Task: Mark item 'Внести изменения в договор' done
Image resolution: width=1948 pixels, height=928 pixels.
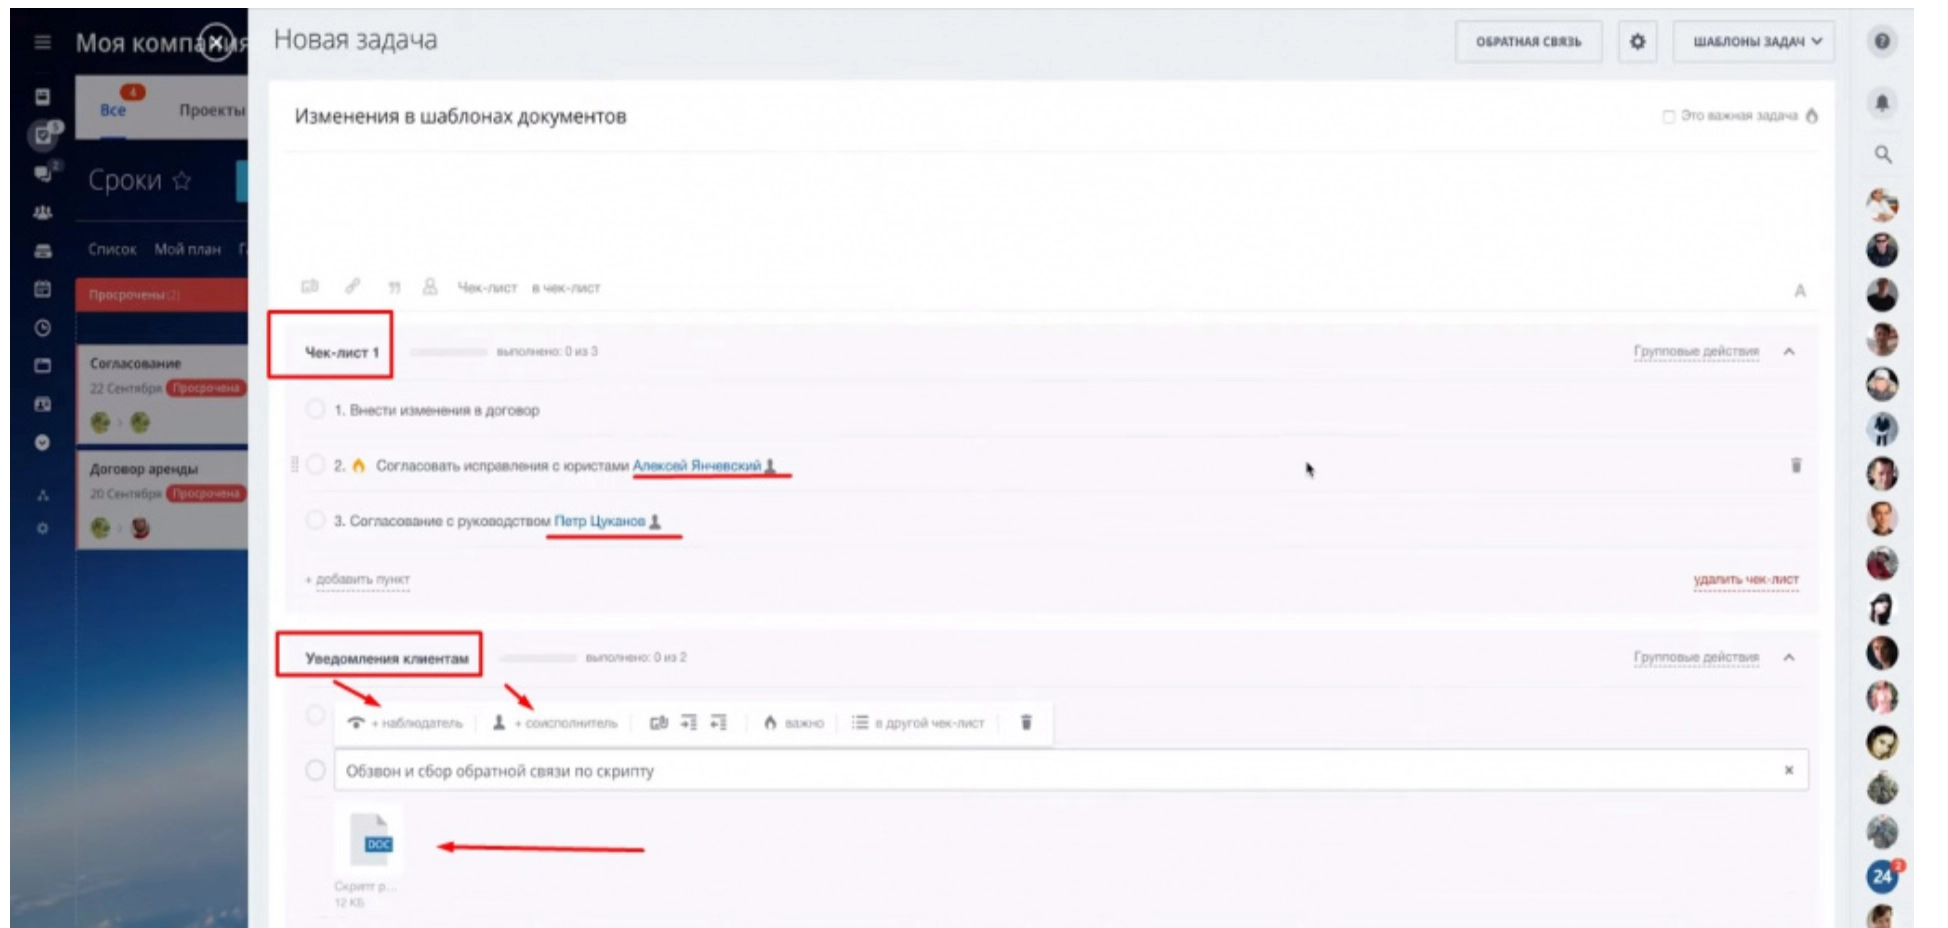Action: tap(315, 409)
